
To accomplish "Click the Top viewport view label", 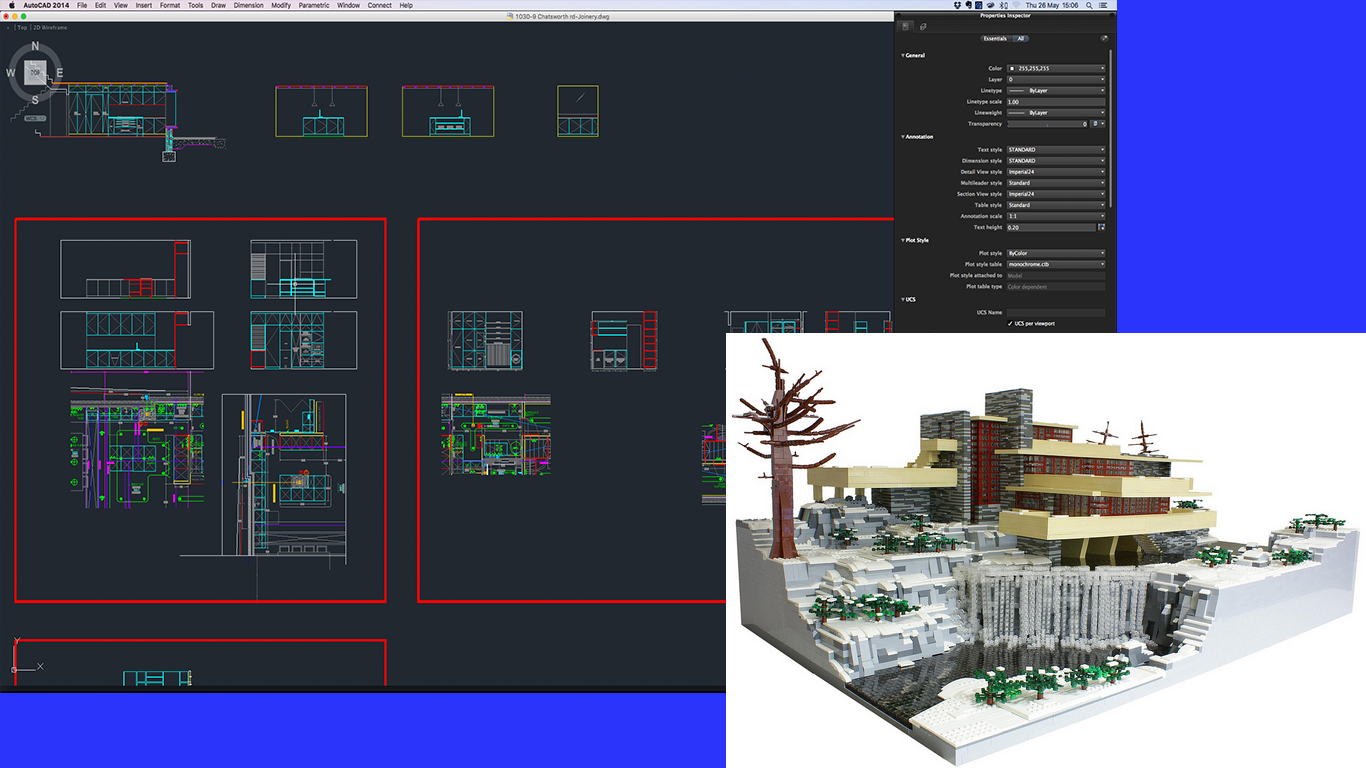I will (22, 28).
